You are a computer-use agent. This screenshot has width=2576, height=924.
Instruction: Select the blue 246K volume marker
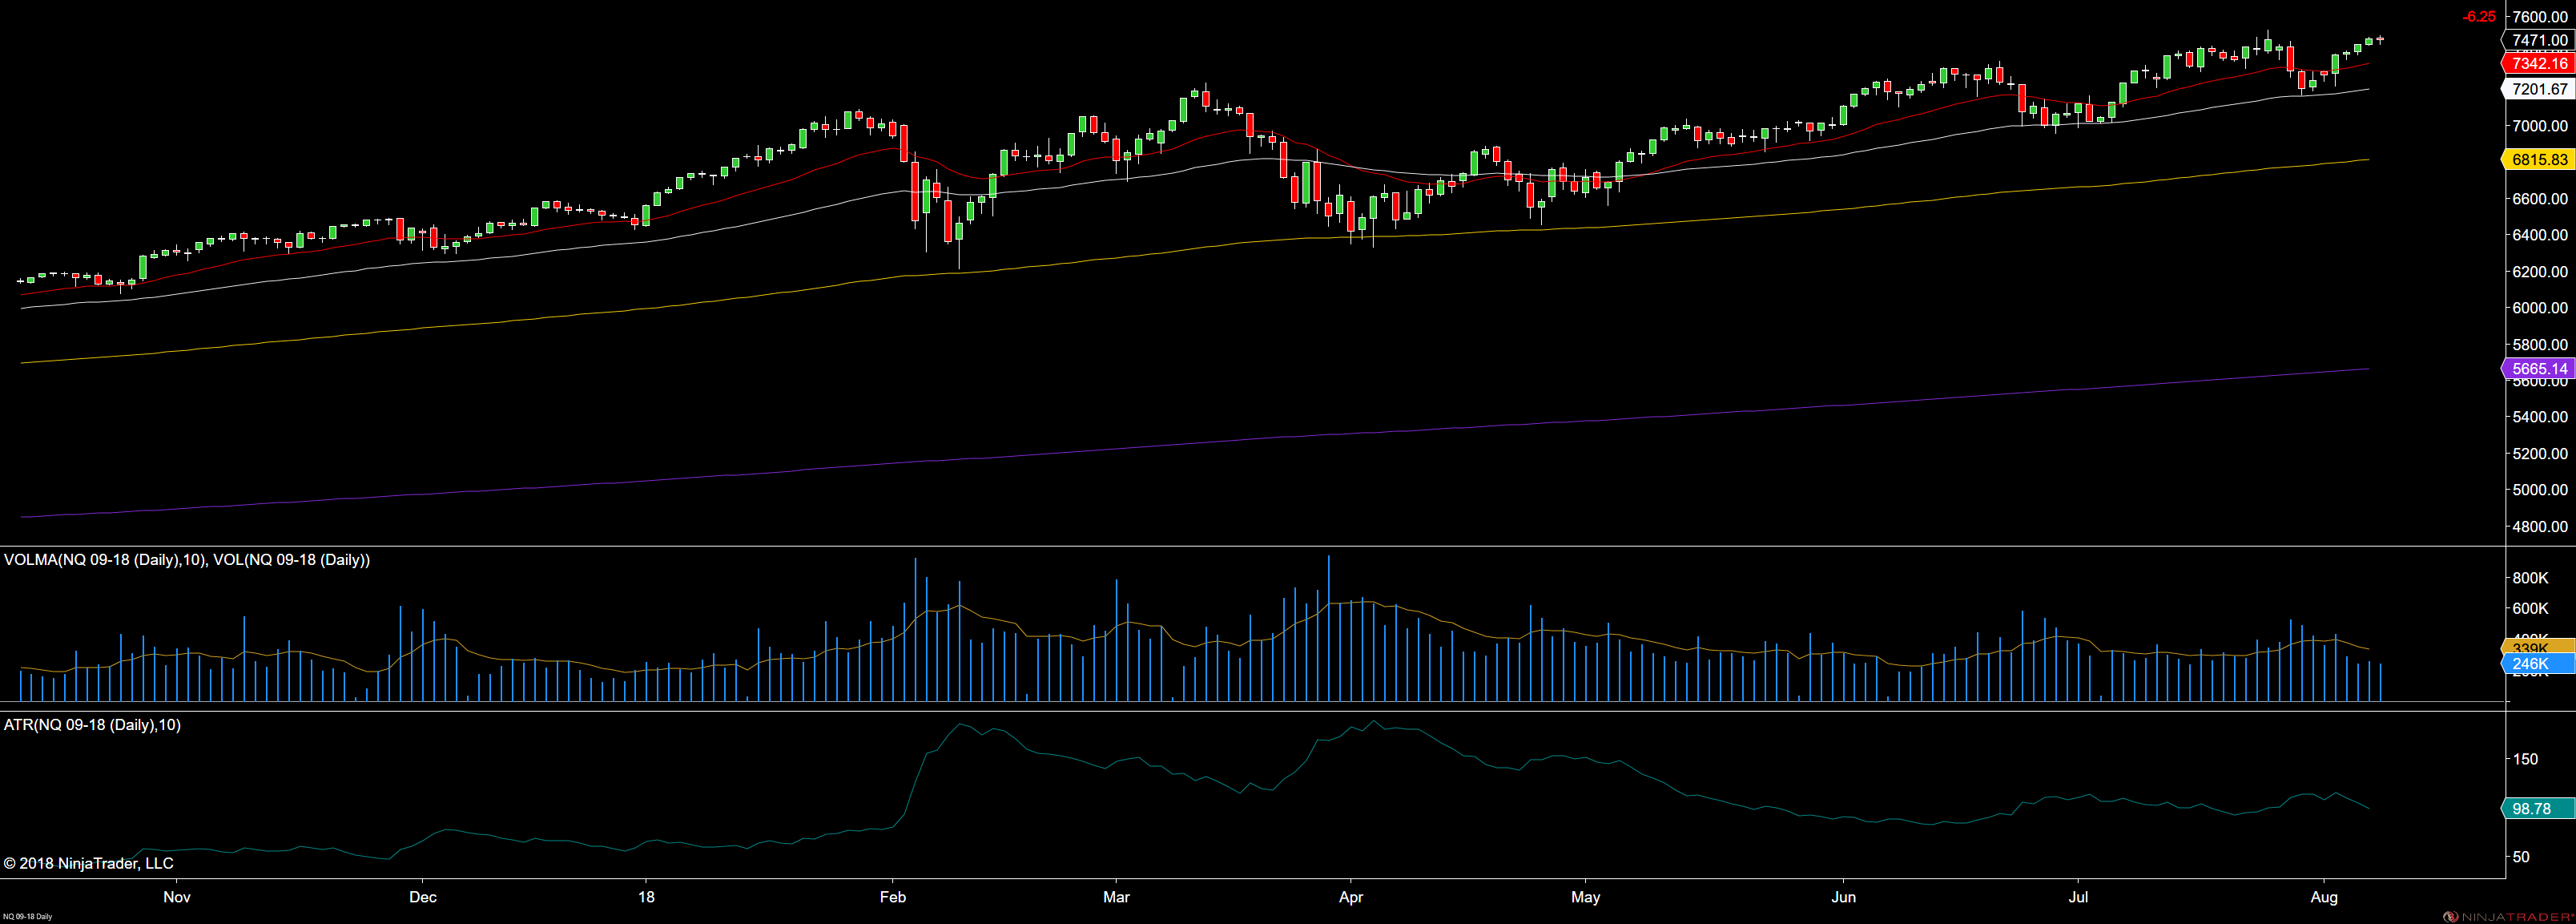2539,664
